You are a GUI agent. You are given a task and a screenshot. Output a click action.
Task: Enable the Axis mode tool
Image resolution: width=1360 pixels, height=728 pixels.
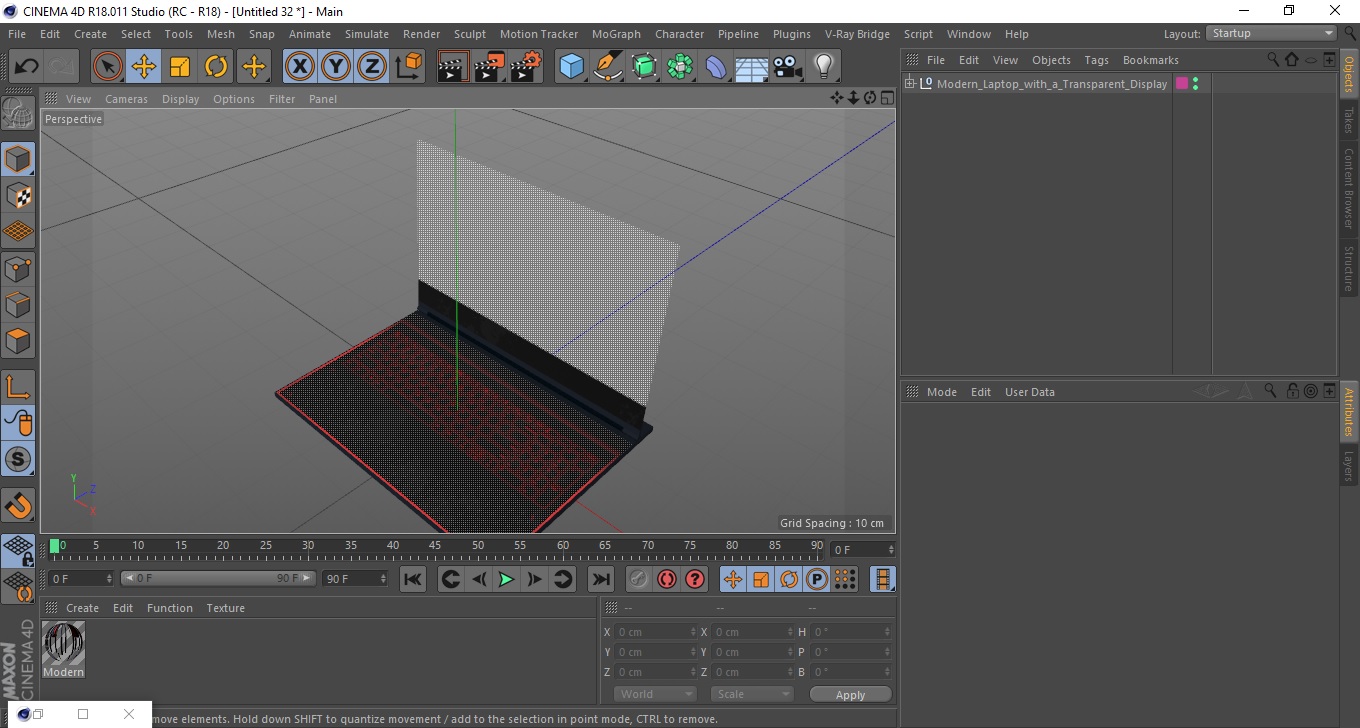[18, 387]
